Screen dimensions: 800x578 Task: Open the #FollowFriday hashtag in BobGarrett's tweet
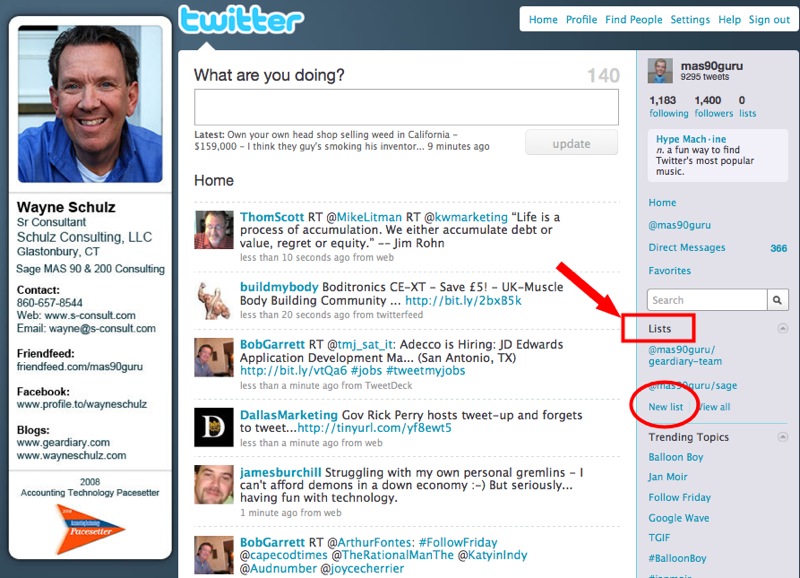(x=458, y=542)
